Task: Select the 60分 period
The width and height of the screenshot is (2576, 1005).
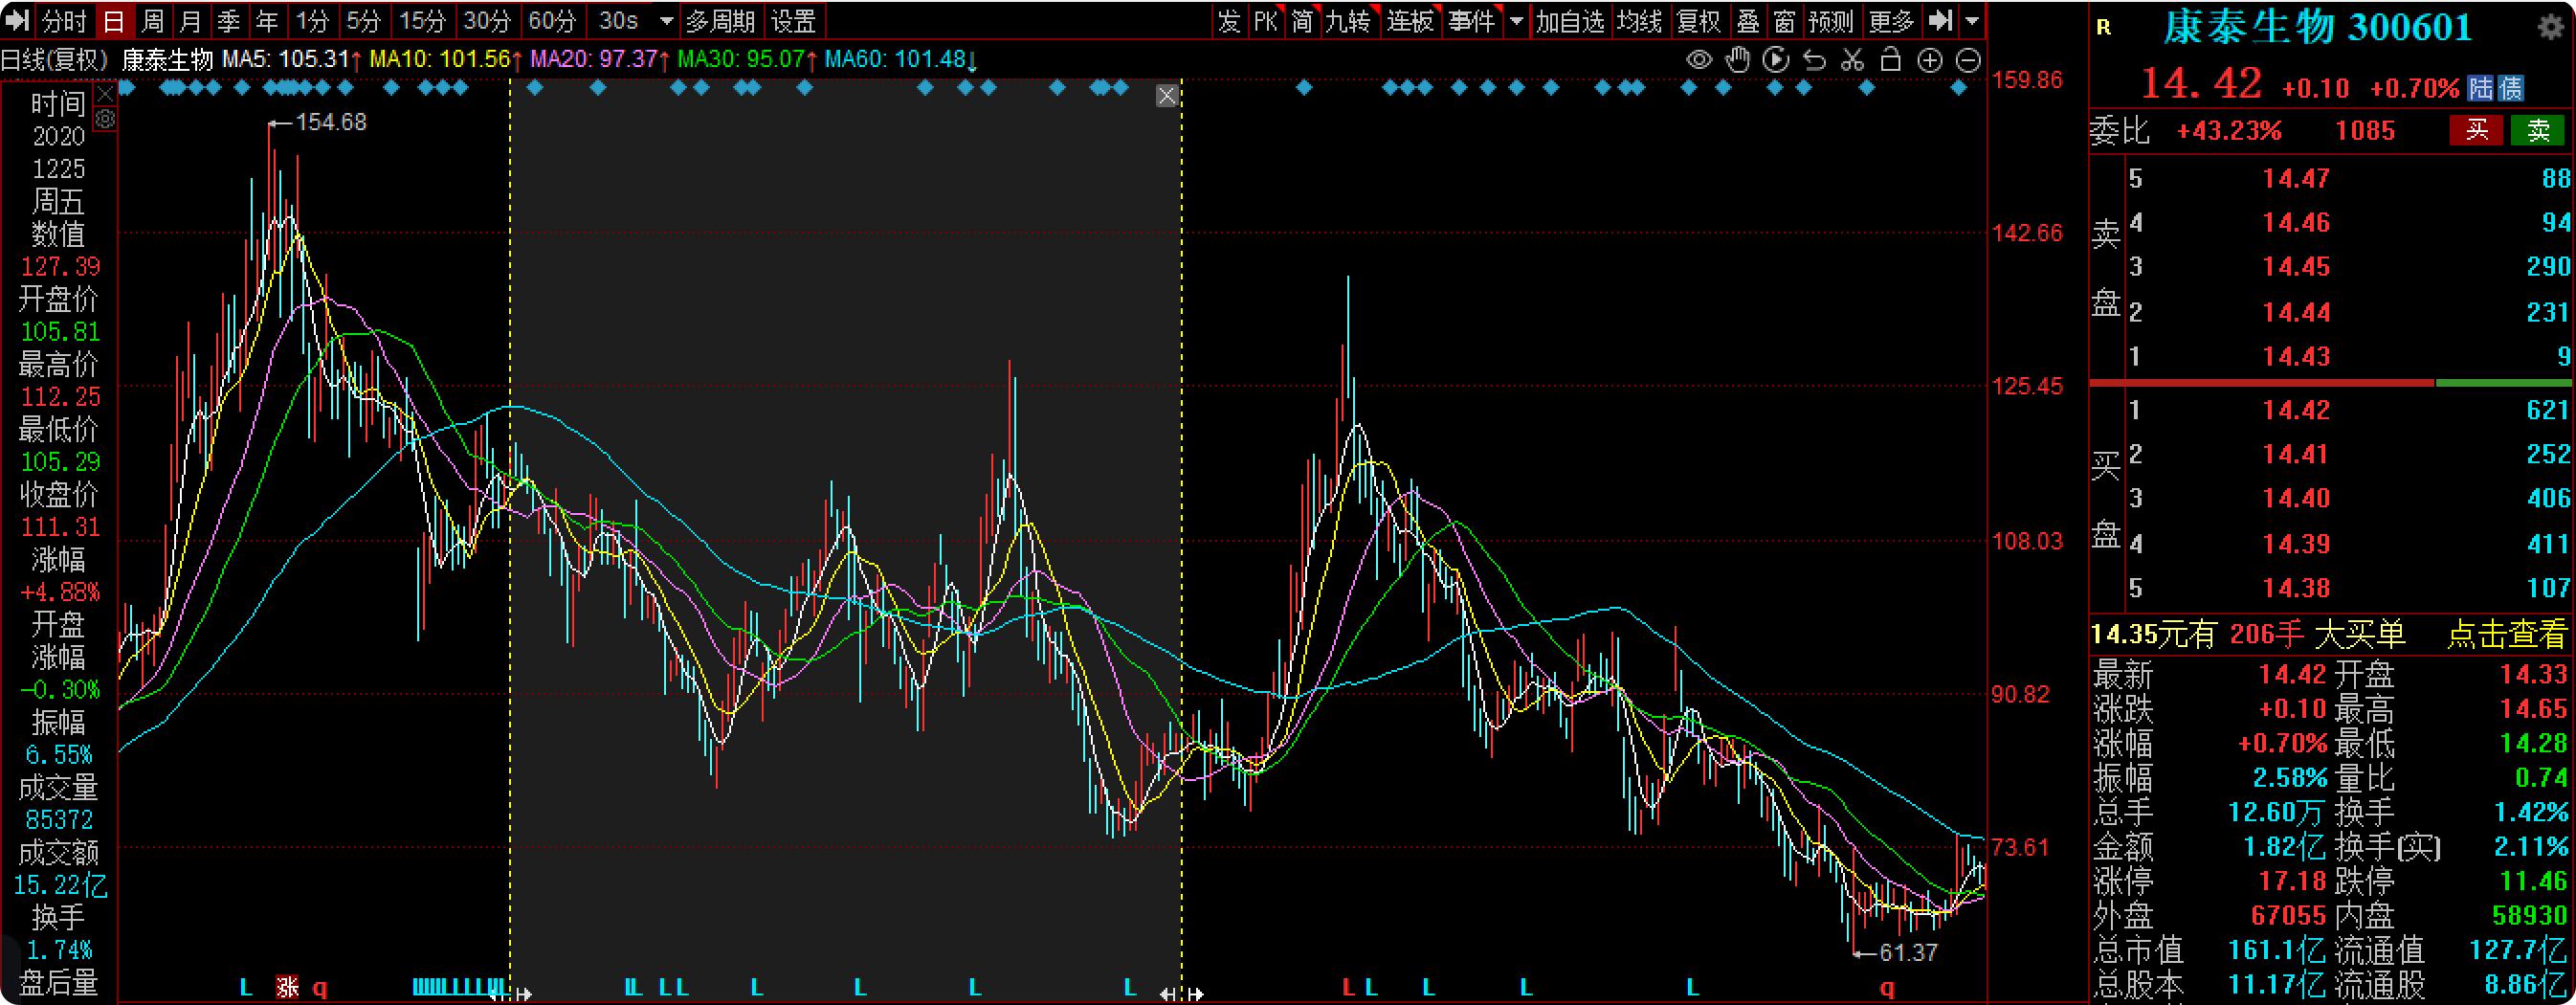Action: [552, 20]
